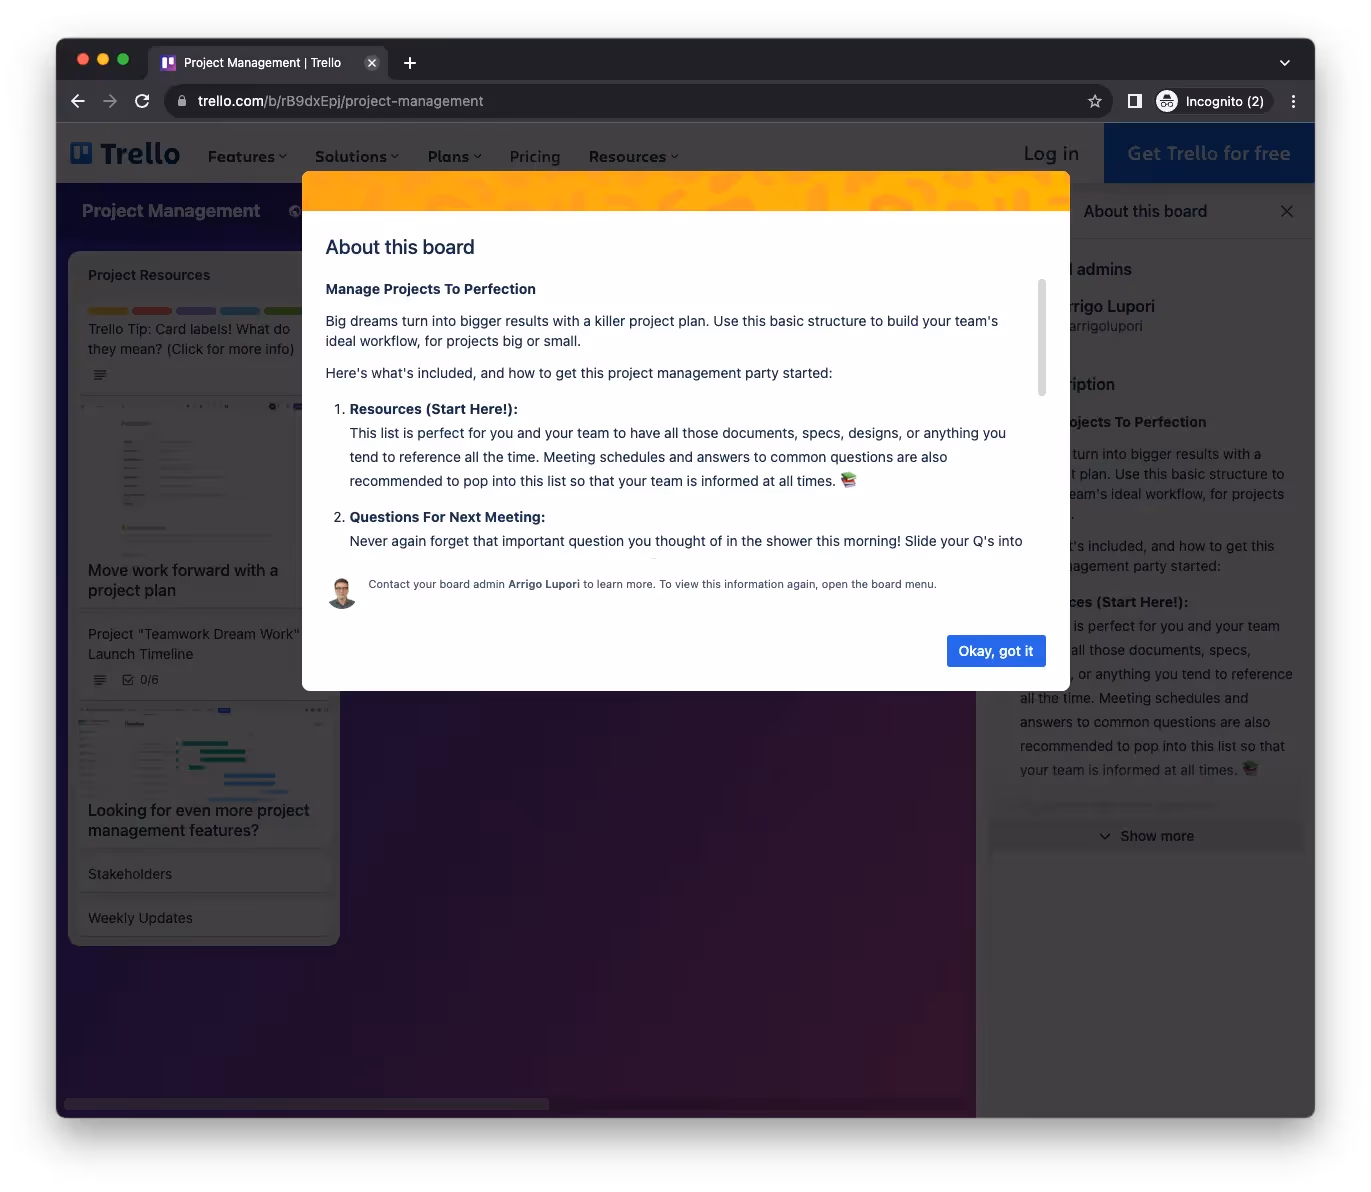Screen dimensions: 1371x1192
Task: Expand the tab search chevron
Action: coord(1285,63)
